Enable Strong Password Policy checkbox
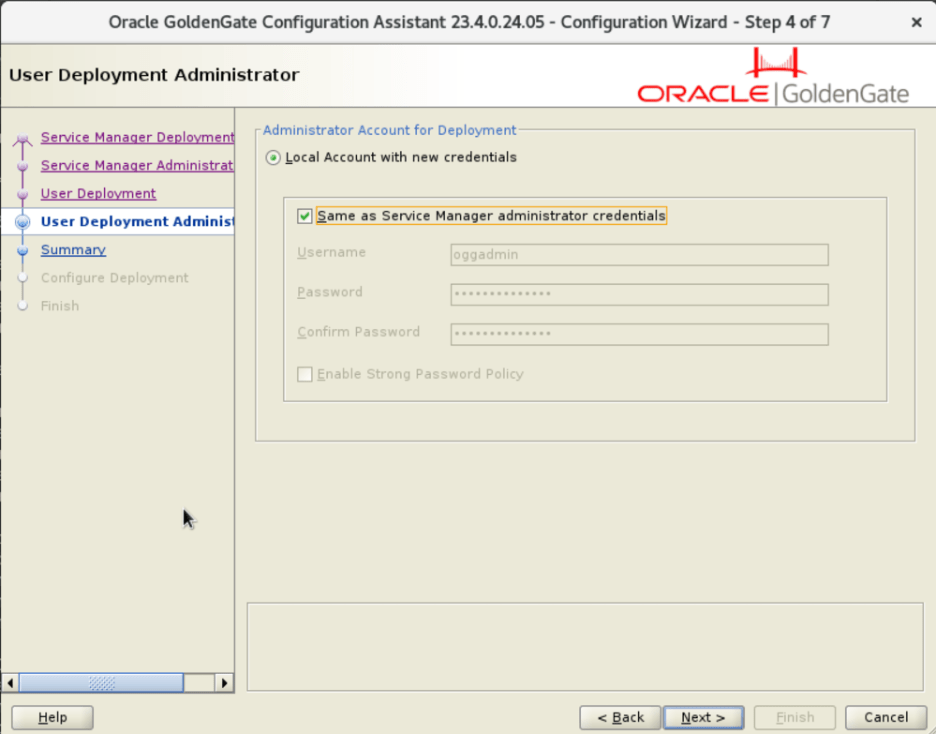 (x=304, y=374)
